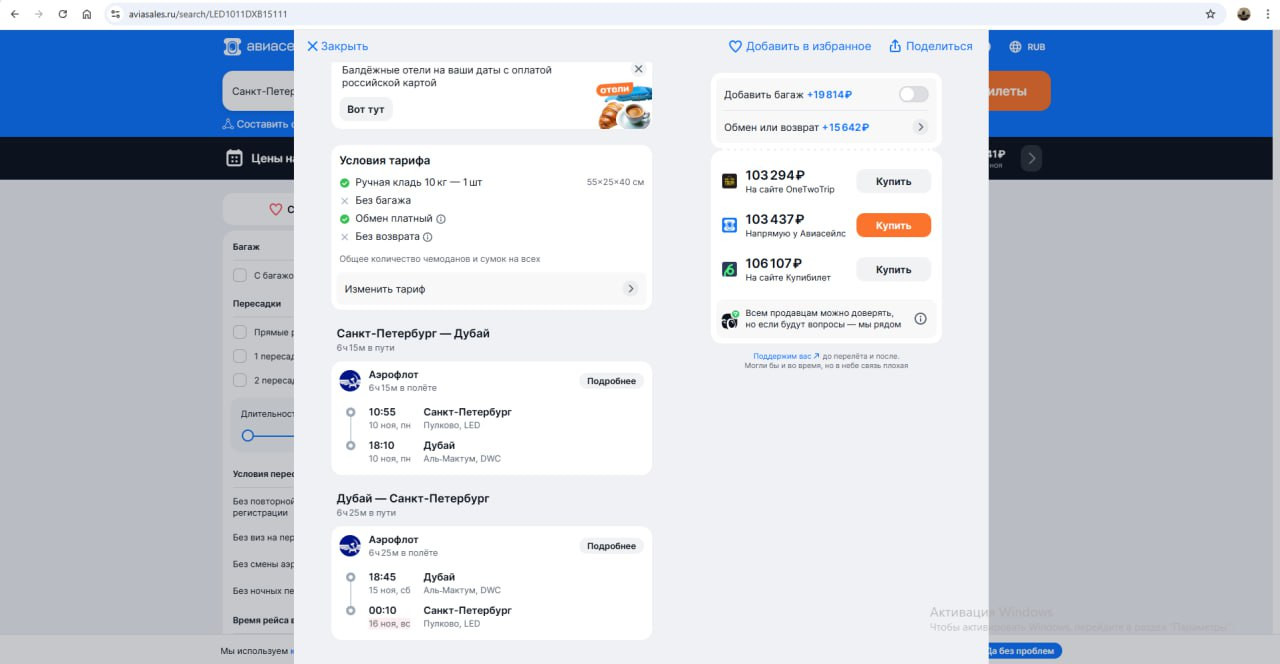This screenshot has height=664, width=1280.
Task: Open Обмен или возврат options chevron
Action: tap(920, 127)
